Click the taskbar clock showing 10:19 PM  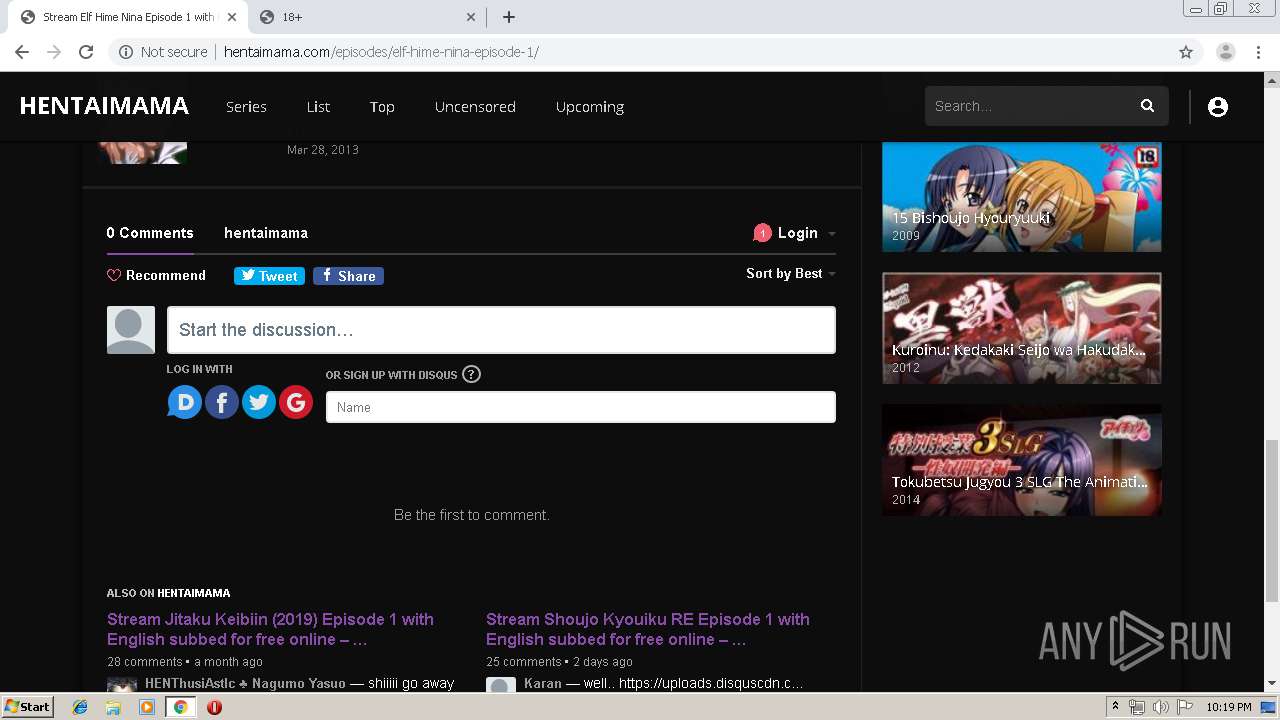point(1228,707)
